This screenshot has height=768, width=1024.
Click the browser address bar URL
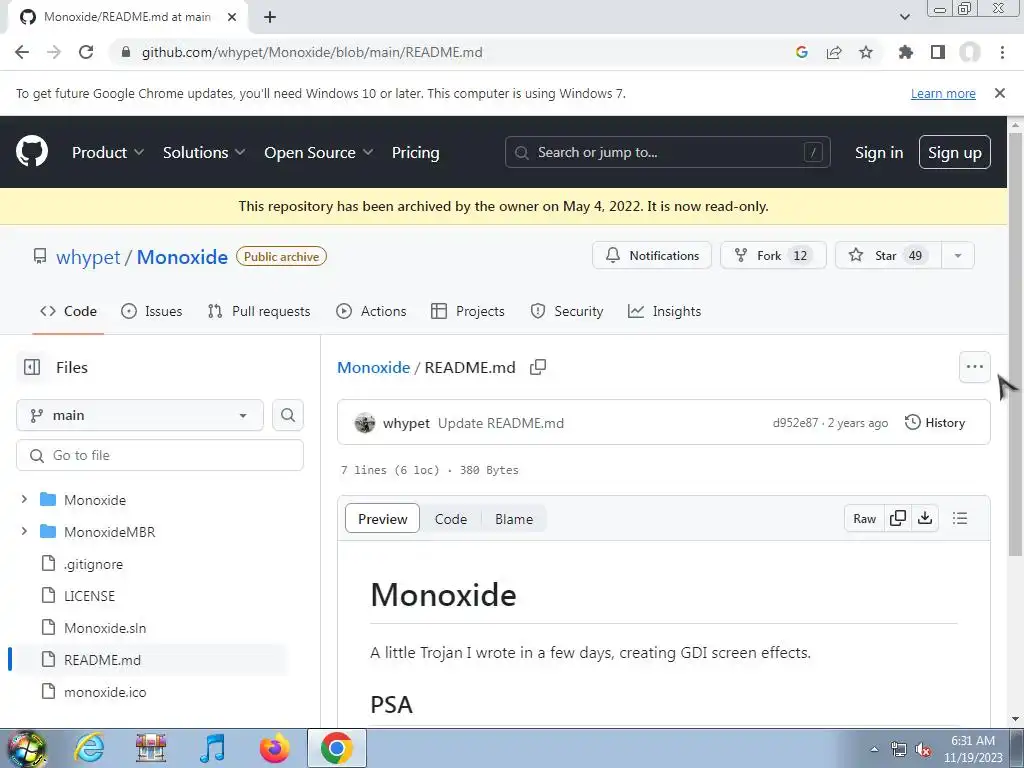click(312, 52)
